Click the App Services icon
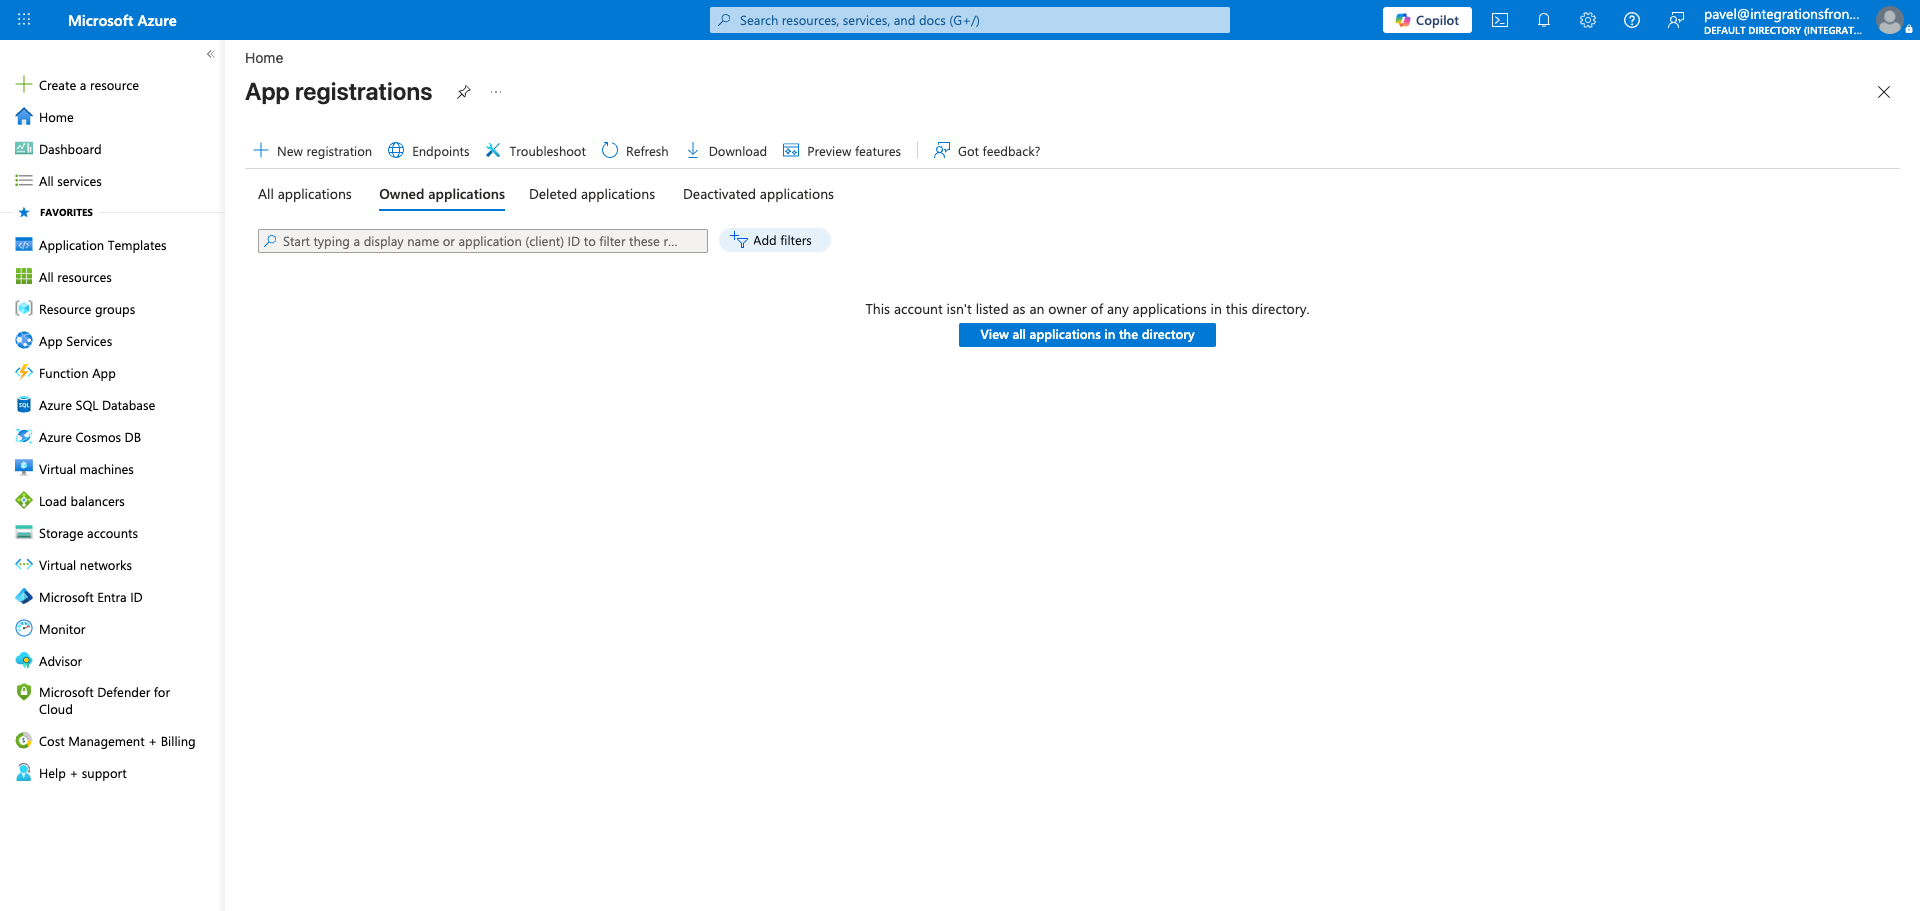 click(24, 341)
